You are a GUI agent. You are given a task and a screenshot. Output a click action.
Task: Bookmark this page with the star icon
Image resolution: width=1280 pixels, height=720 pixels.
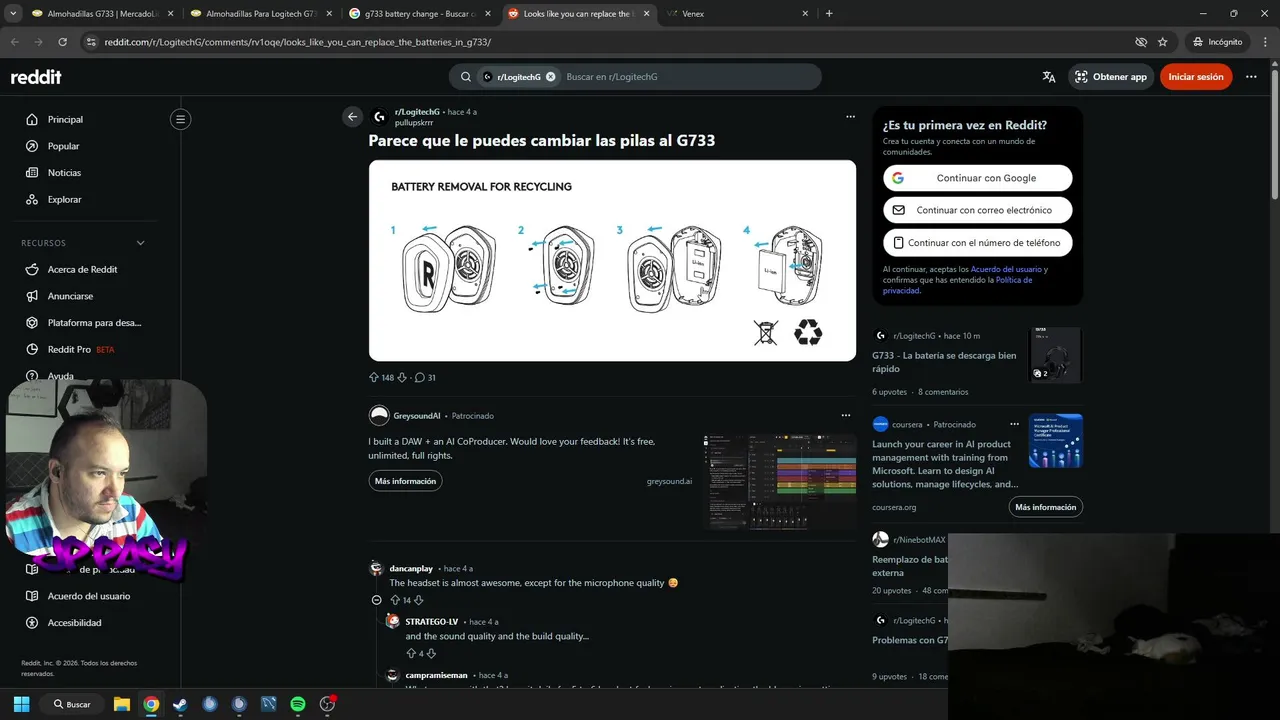click(1162, 42)
